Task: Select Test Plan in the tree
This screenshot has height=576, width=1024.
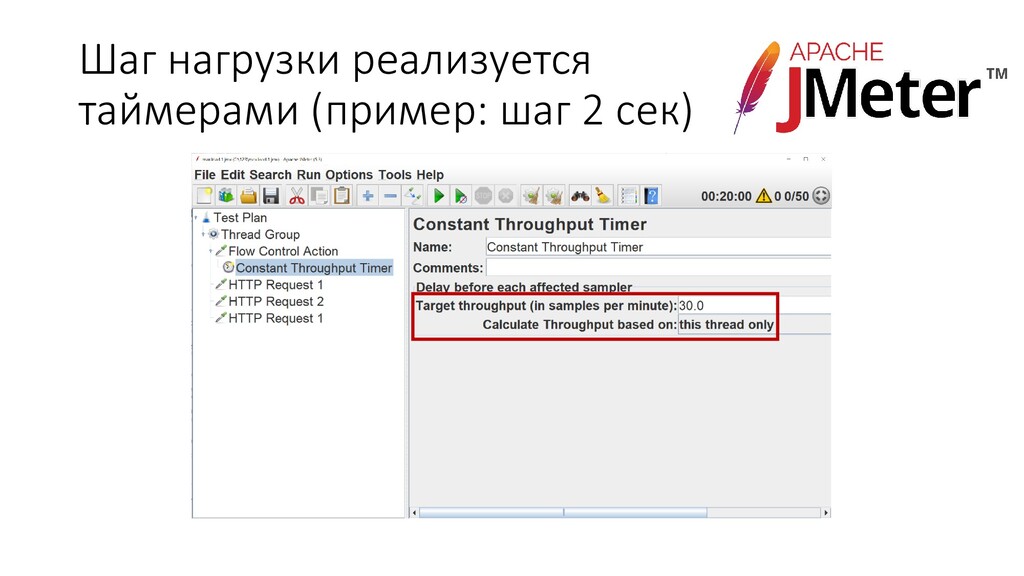Action: [x=240, y=217]
